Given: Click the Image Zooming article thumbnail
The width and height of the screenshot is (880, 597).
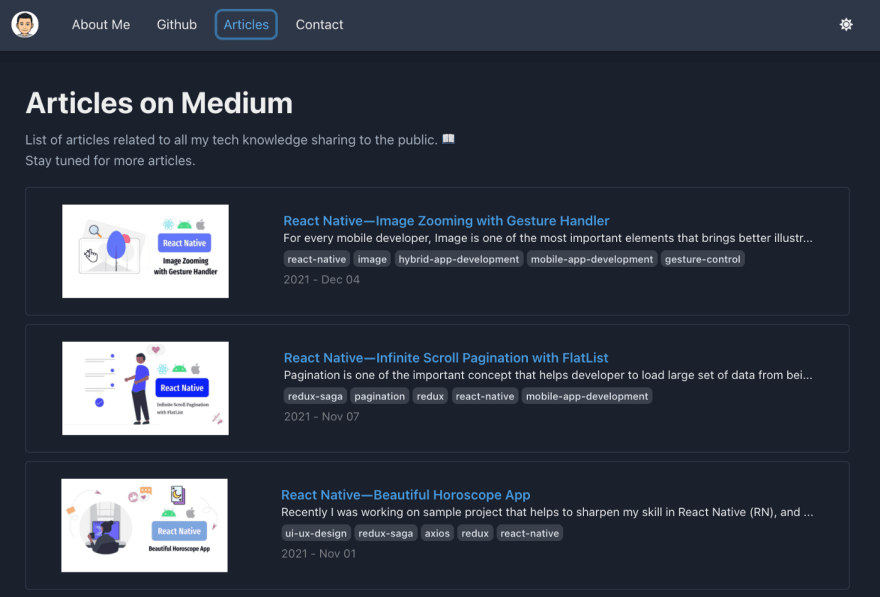Looking at the screenshot, I should pos(145,251).
